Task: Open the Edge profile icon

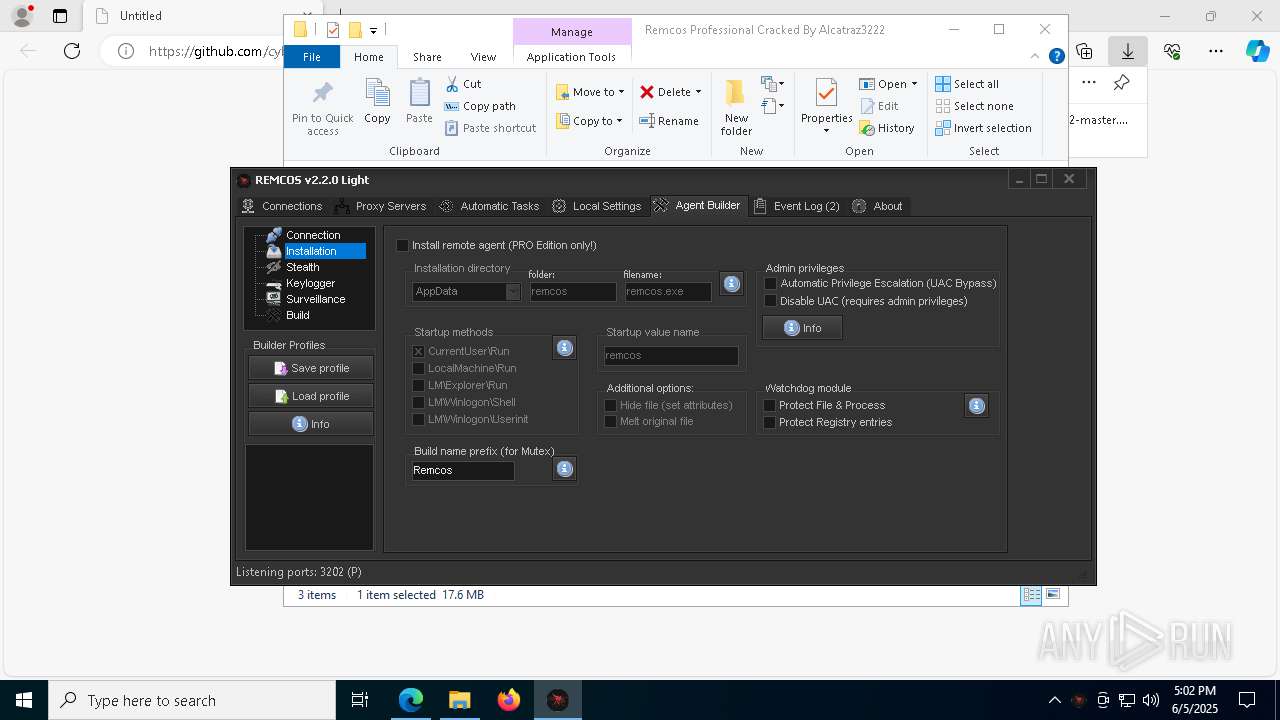Action: coord(21,16)
